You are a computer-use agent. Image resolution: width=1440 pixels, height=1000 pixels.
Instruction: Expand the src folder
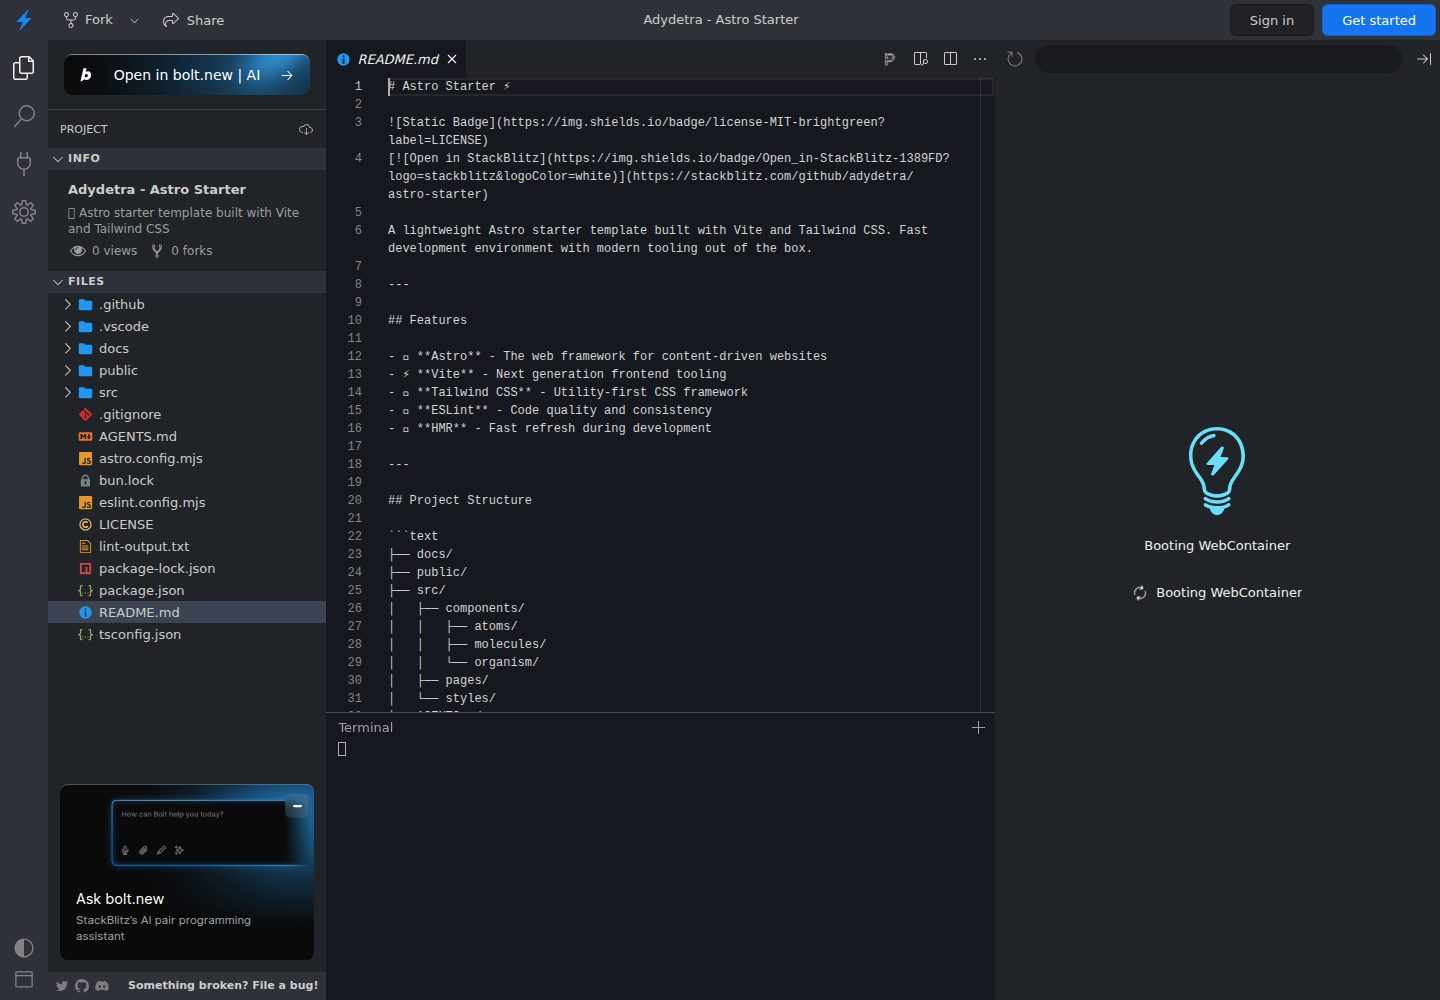point(187,392)
